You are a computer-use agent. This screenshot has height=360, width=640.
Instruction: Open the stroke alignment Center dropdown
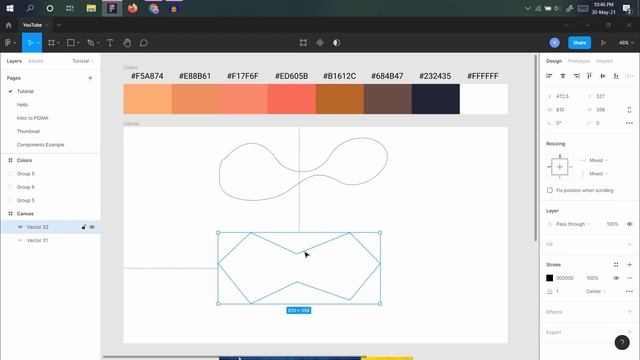coord(596,291)
